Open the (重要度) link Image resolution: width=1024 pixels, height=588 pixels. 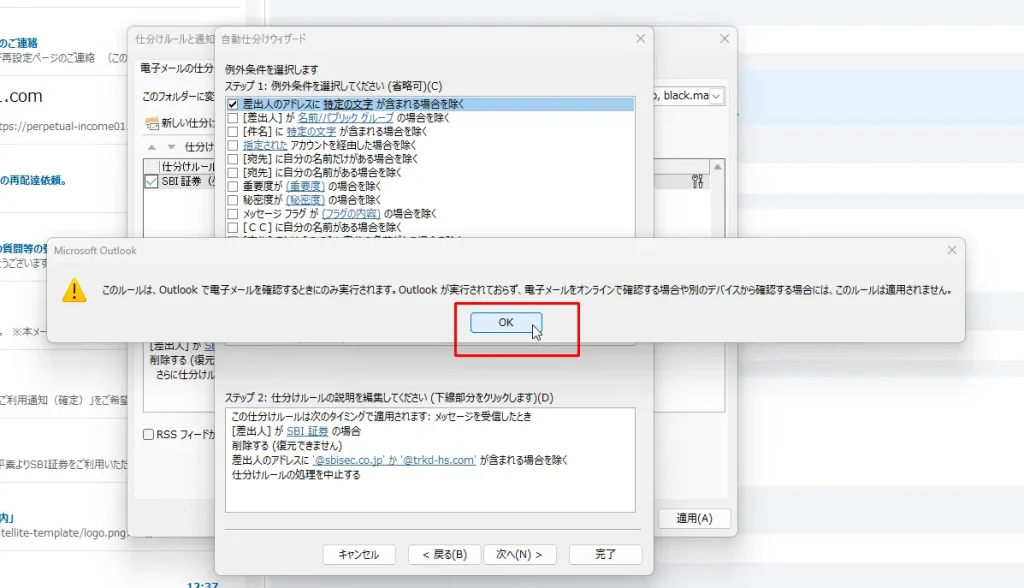pyautogui.click(x=305, y=186)
